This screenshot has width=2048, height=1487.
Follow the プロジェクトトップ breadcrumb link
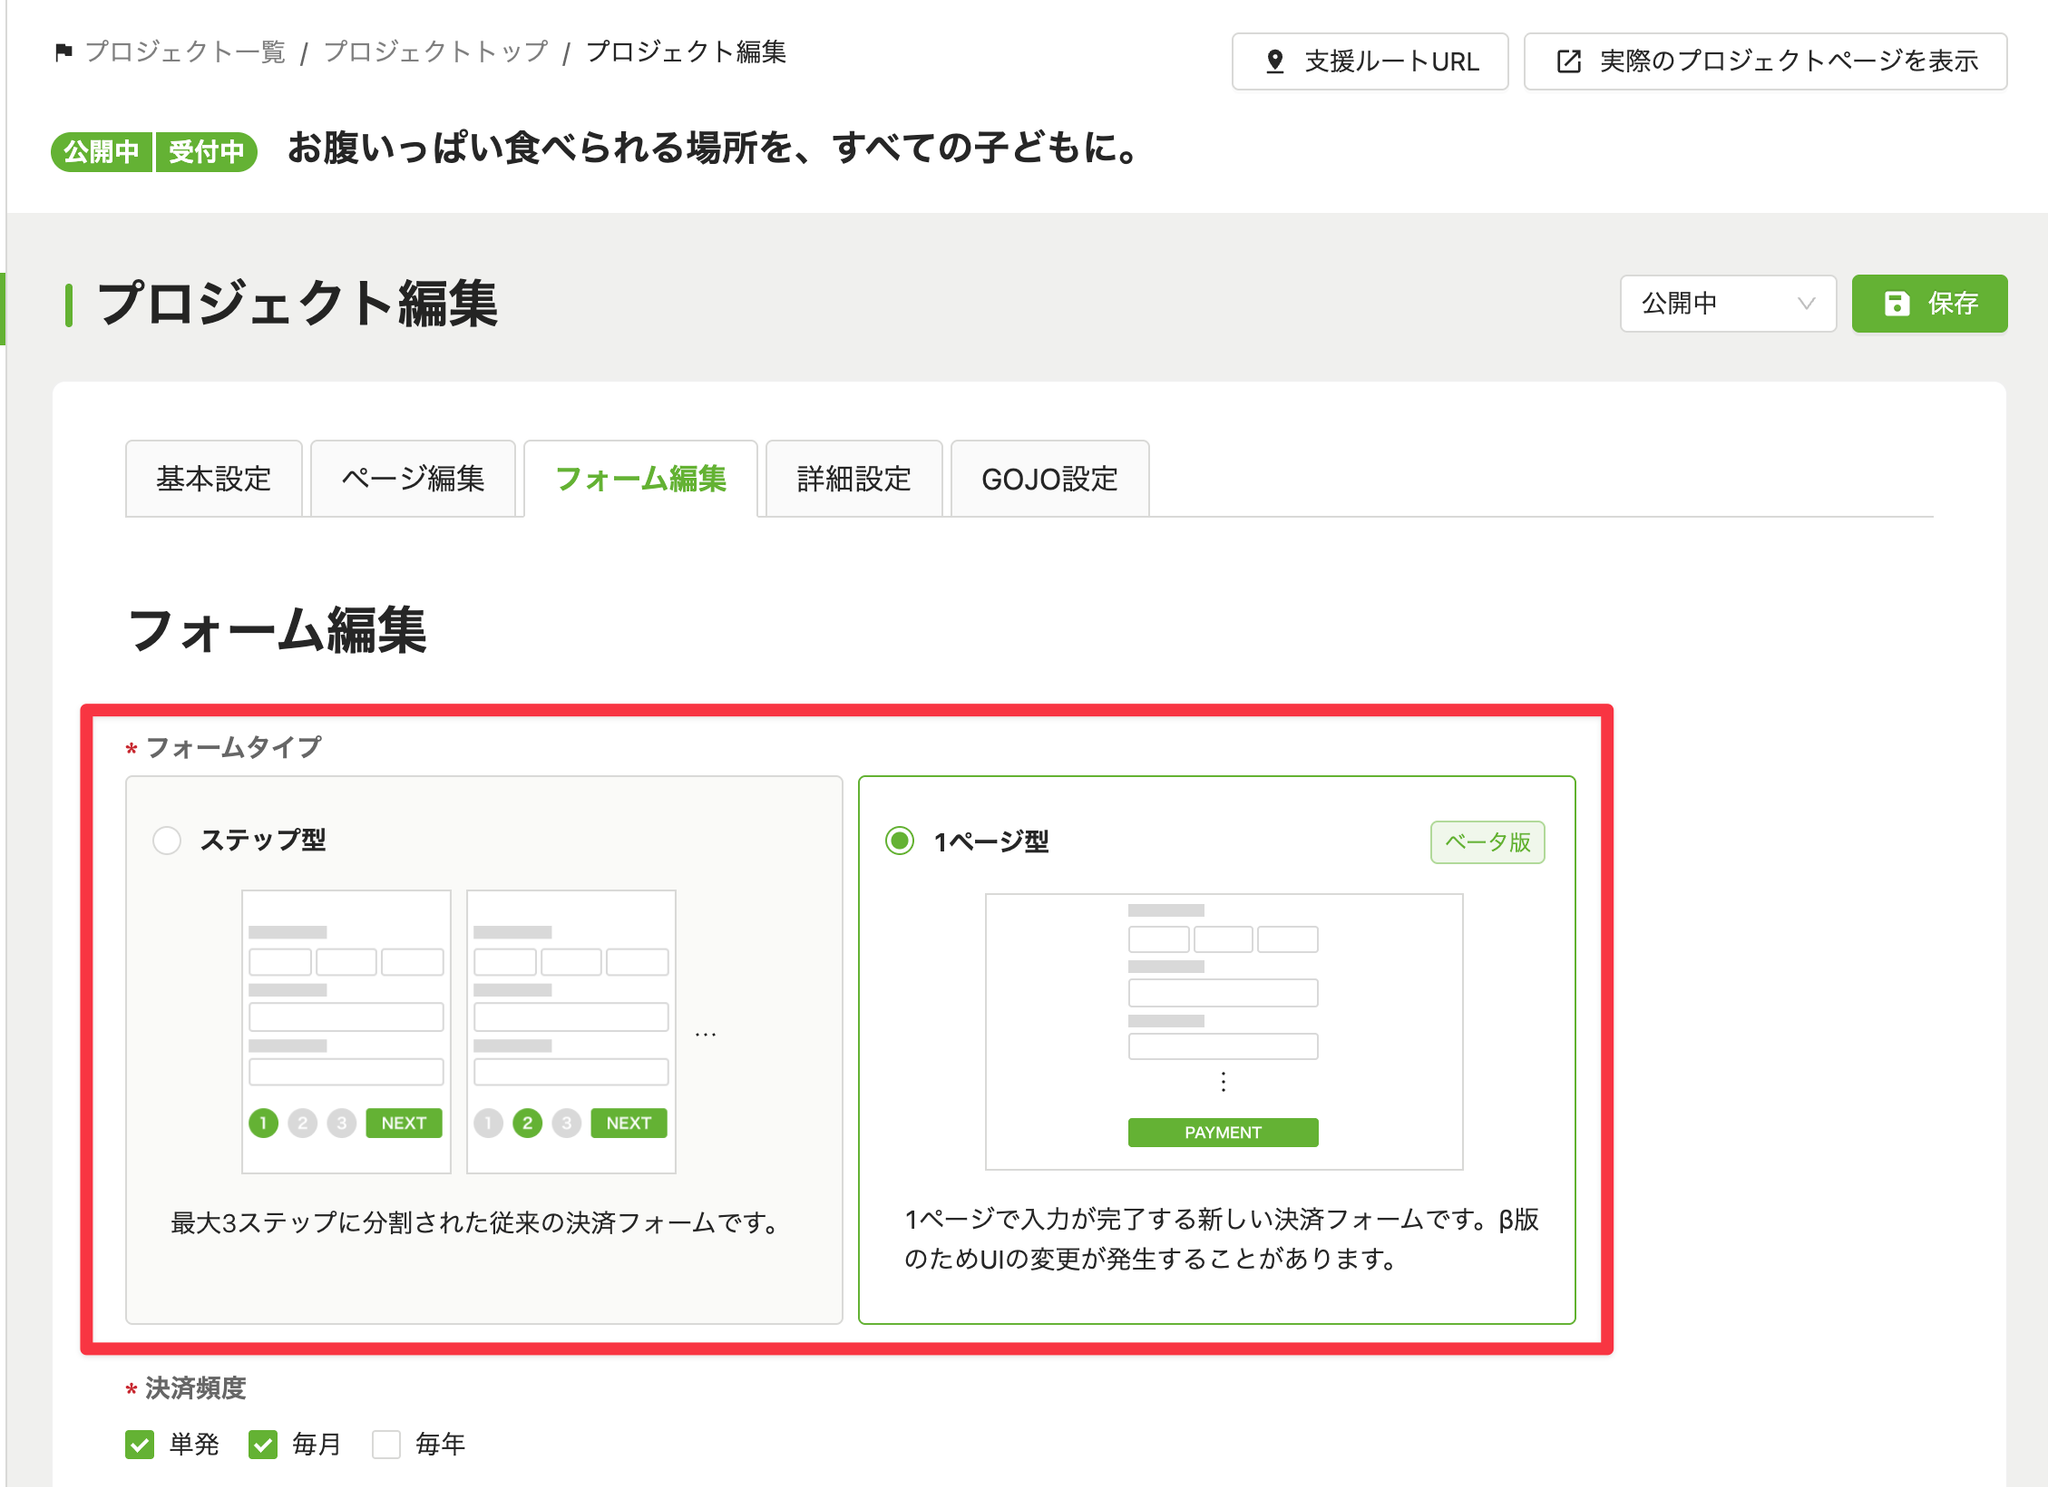click(435, 52)
